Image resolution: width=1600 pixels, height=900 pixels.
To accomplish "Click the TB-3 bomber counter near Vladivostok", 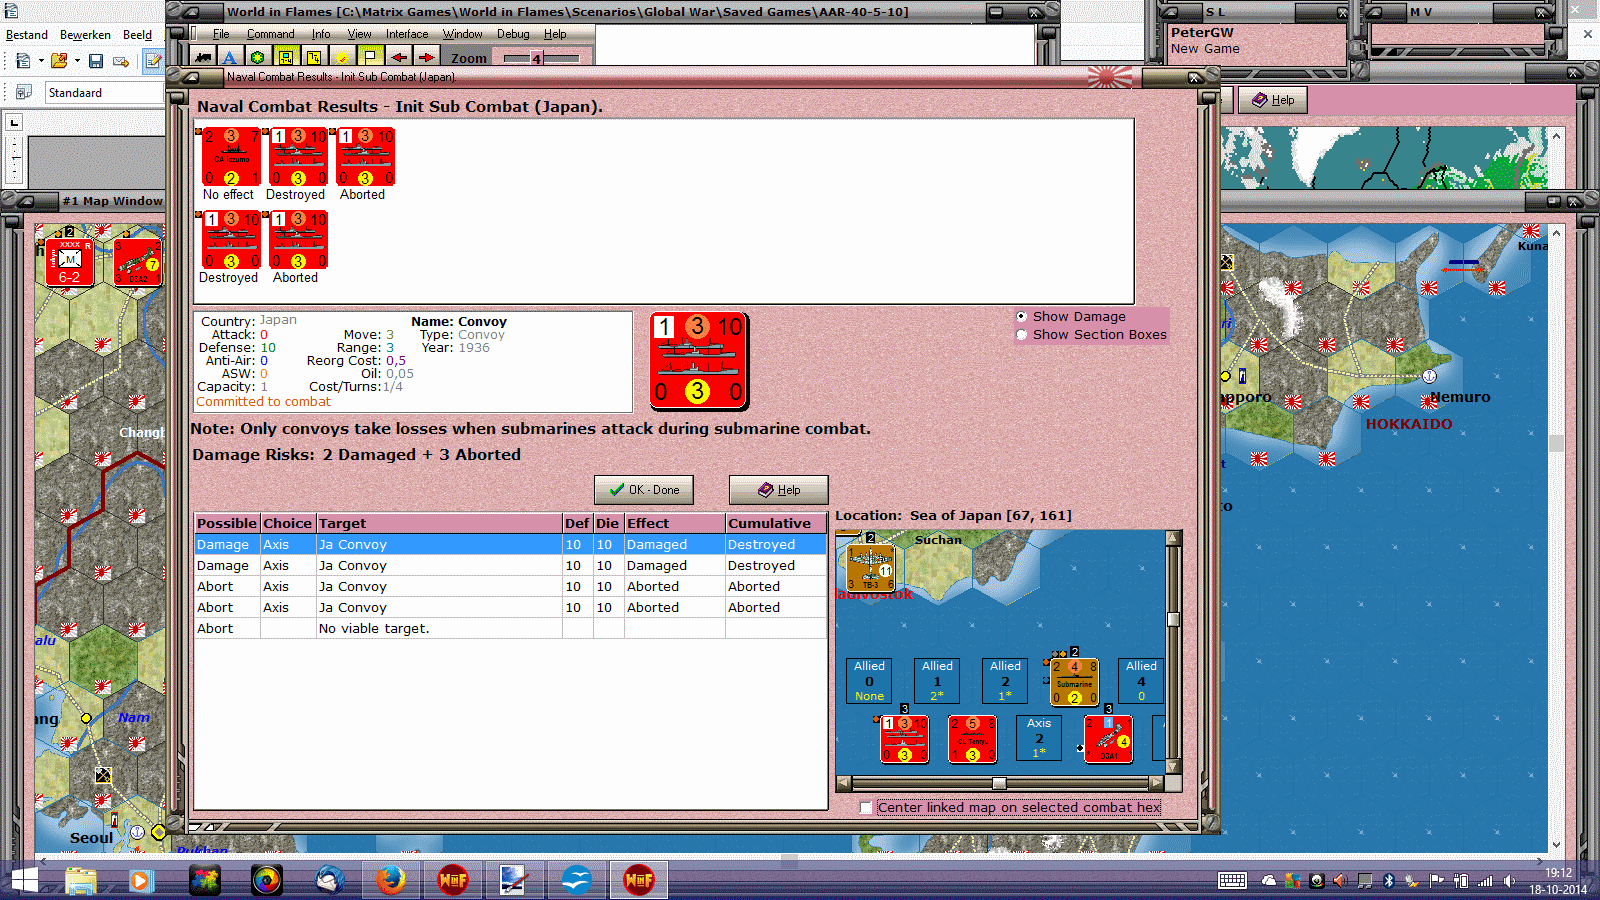I will click(870, 567).
